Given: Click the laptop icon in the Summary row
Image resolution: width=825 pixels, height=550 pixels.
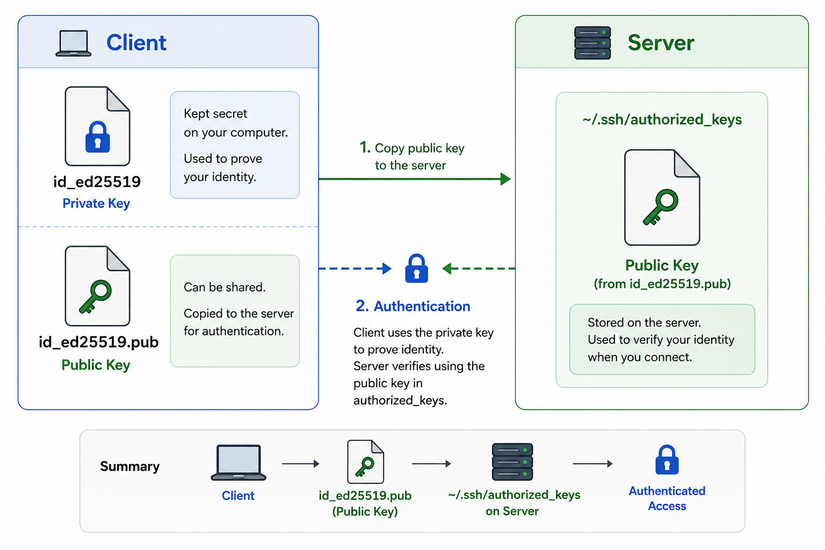Looking at the screenshot, I should 238,463.
